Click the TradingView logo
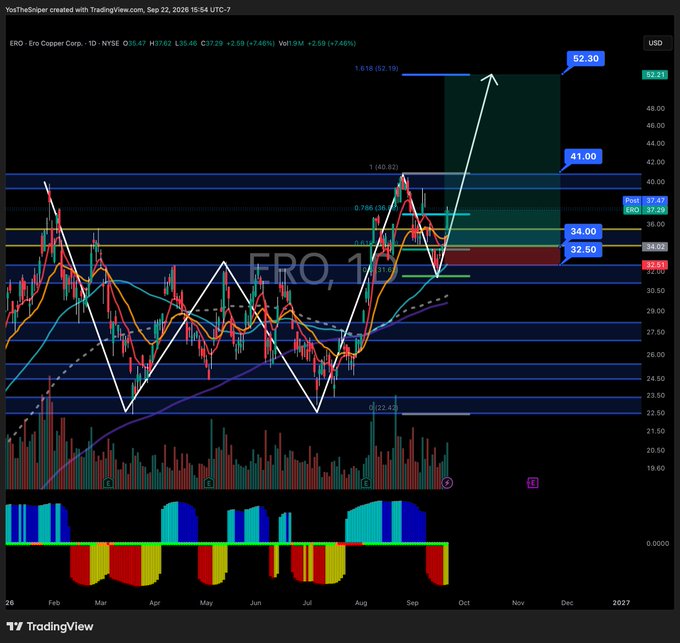680x643 pixels. (x=50, y=627)
